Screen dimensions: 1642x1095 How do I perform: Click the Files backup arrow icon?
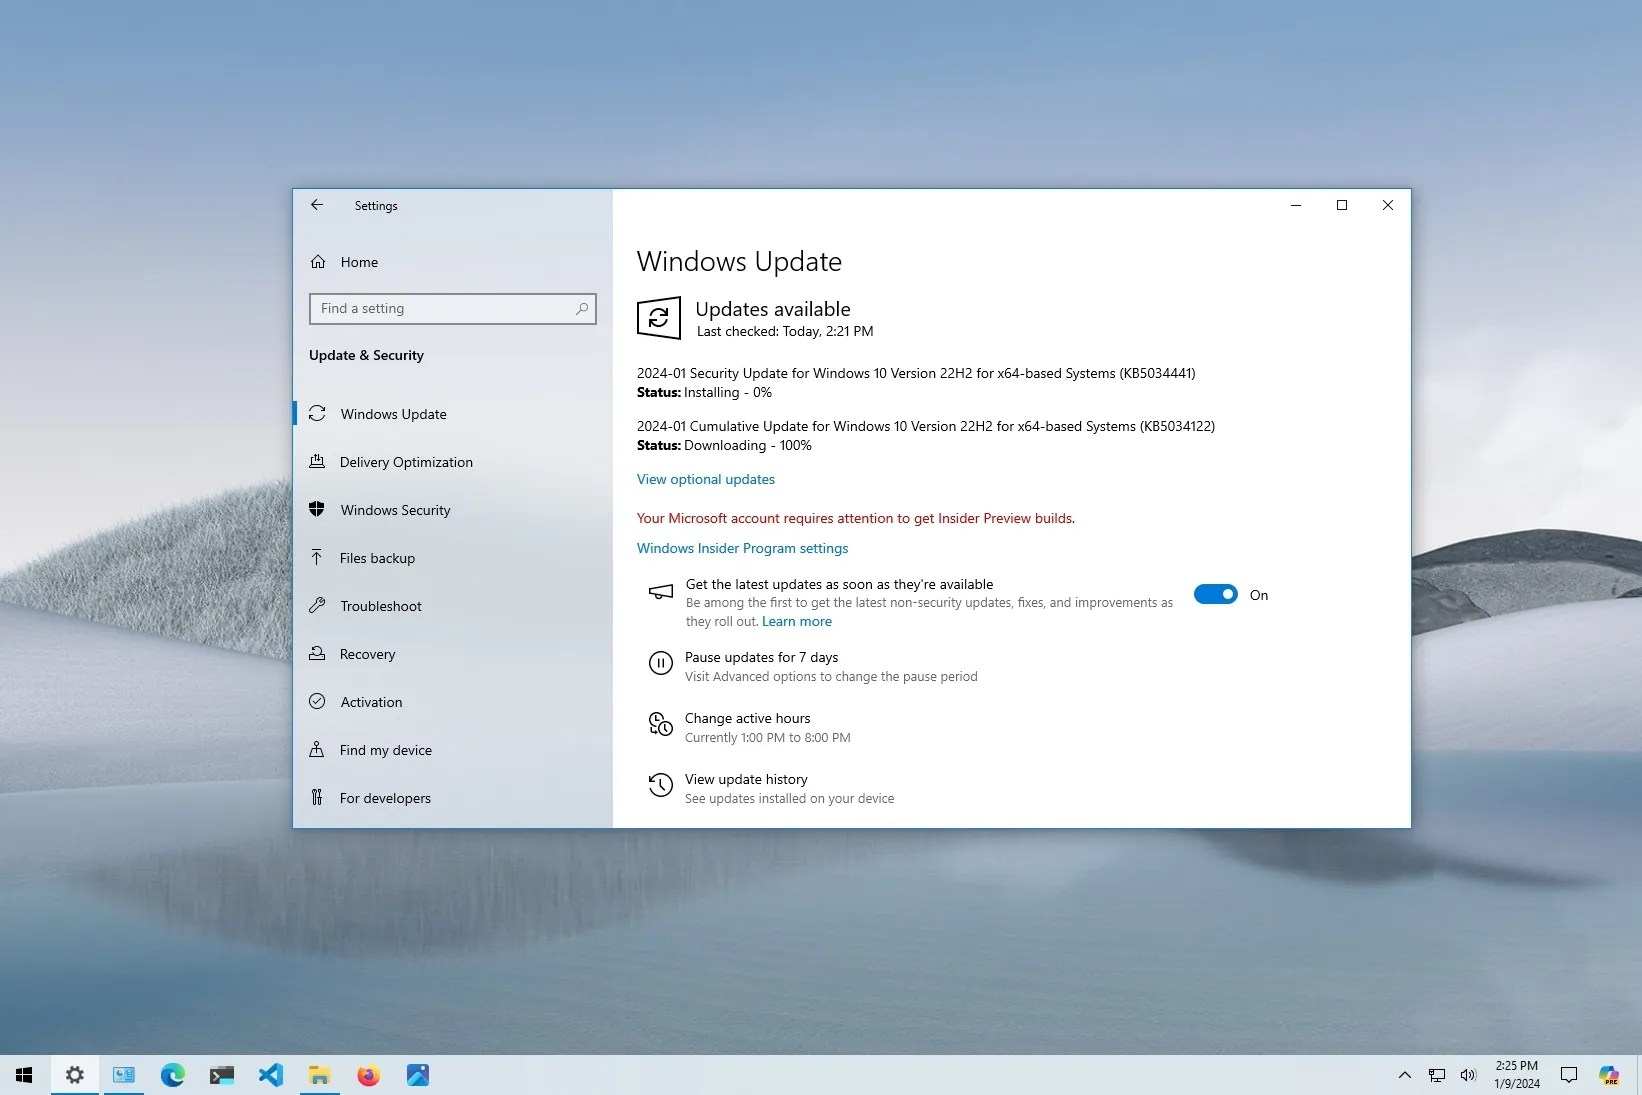(317, 557)
